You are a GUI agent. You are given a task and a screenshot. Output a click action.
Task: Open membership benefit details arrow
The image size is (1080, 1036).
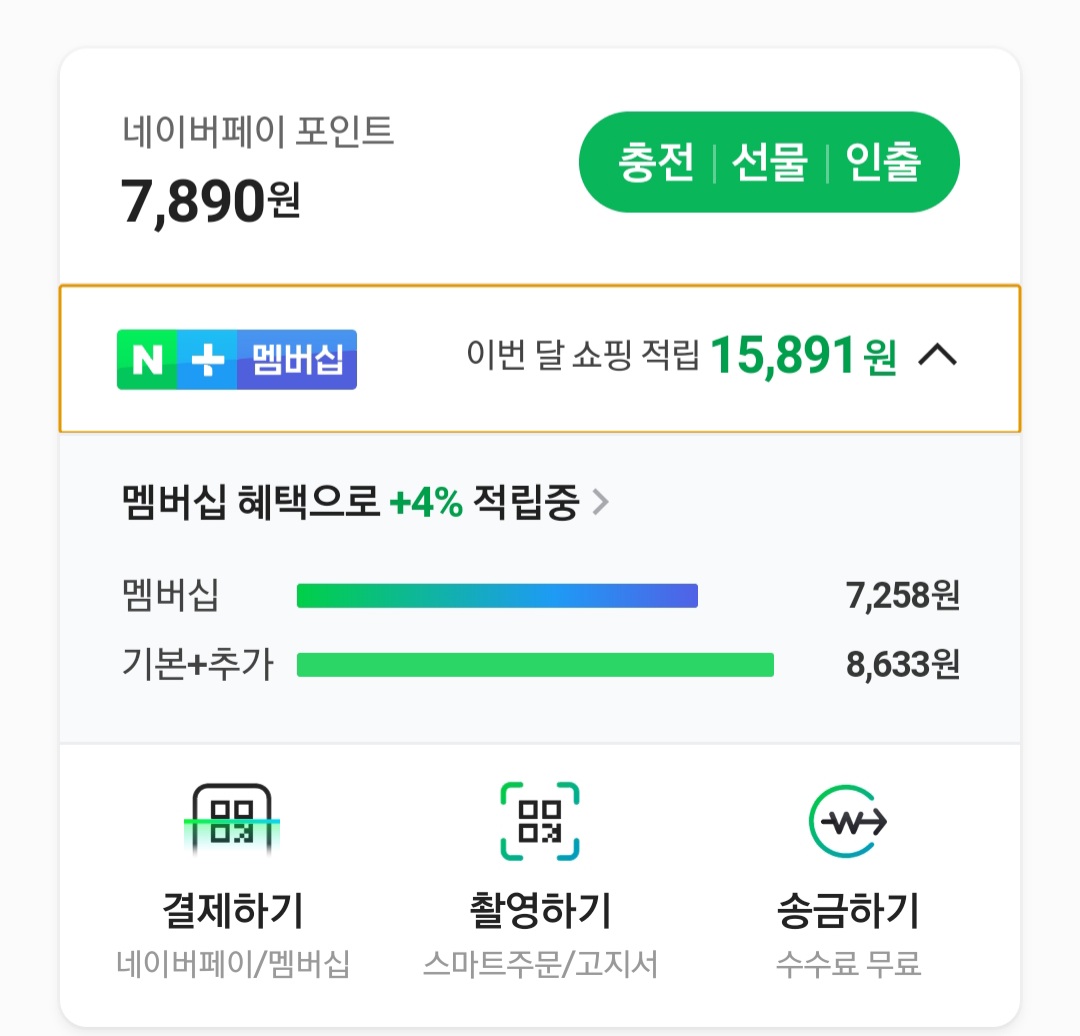[600, 502]
